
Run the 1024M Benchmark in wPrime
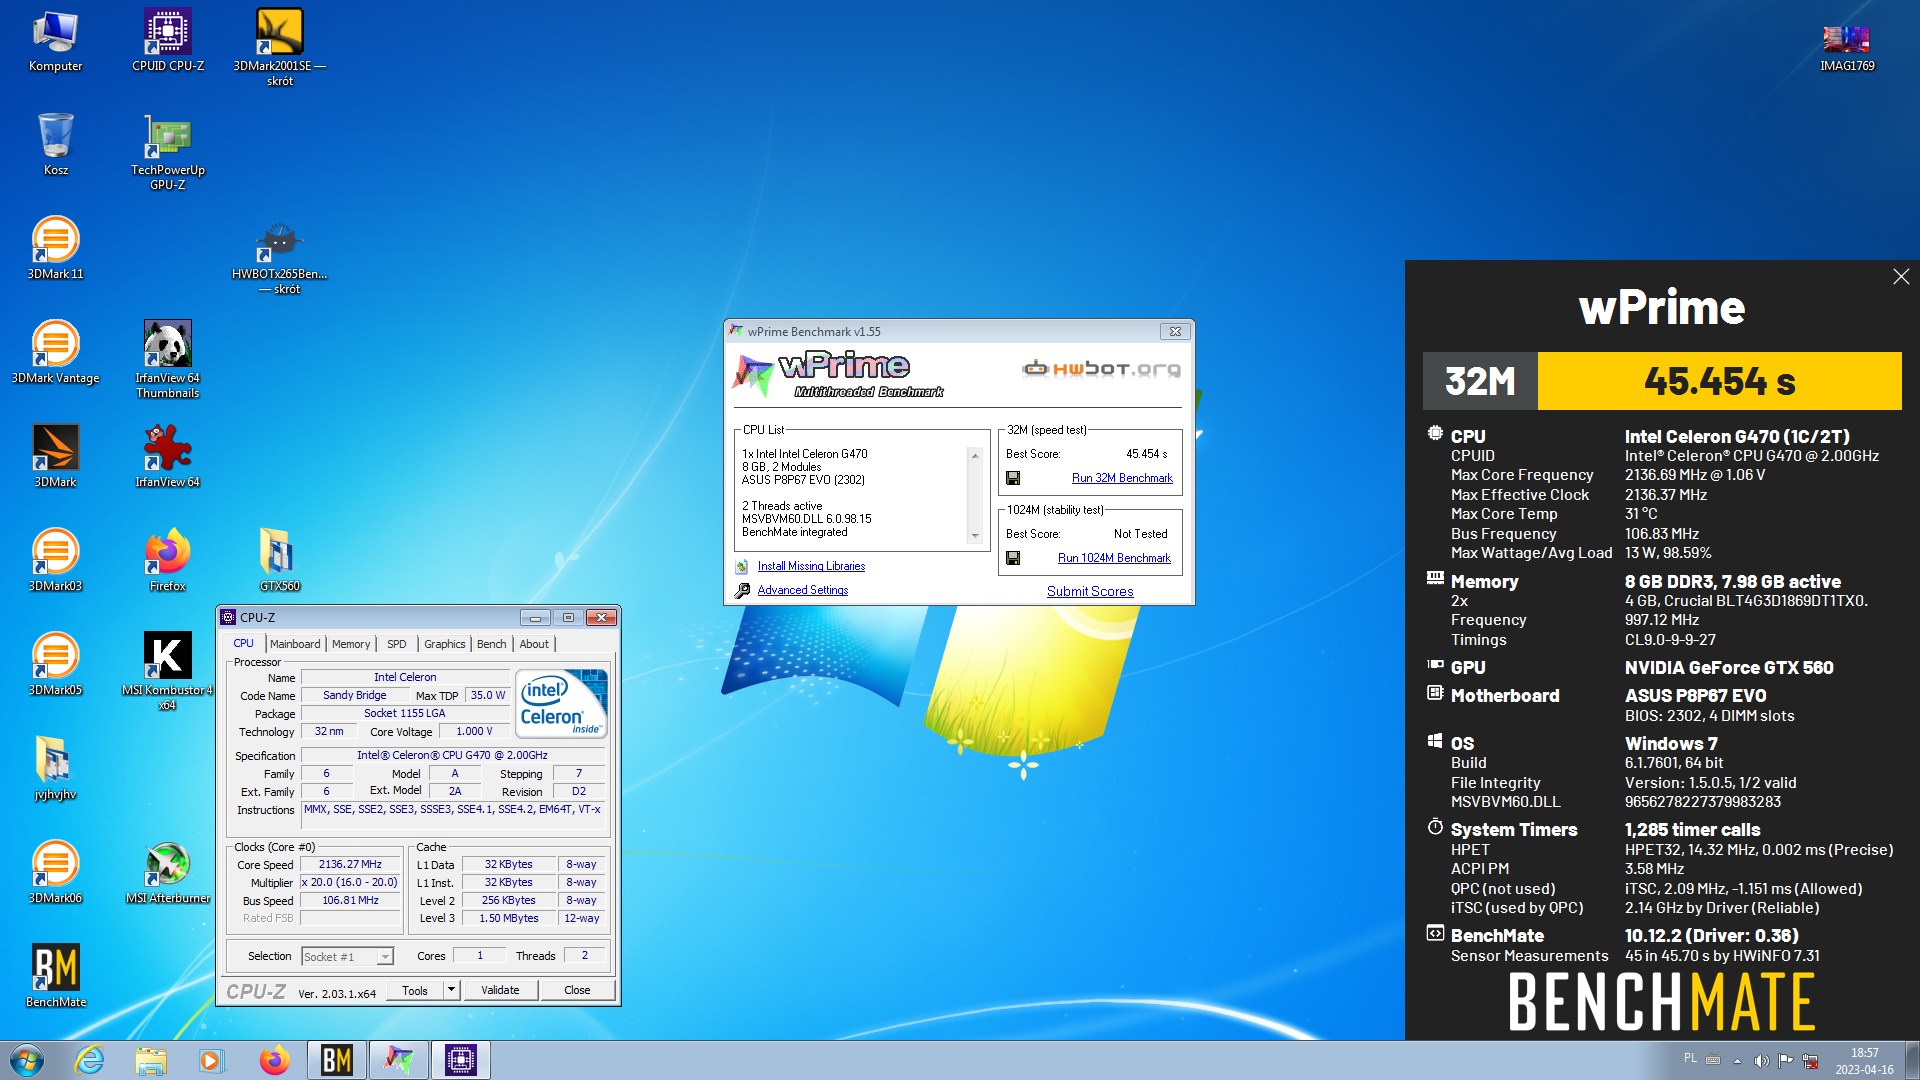click(1114, 558)
